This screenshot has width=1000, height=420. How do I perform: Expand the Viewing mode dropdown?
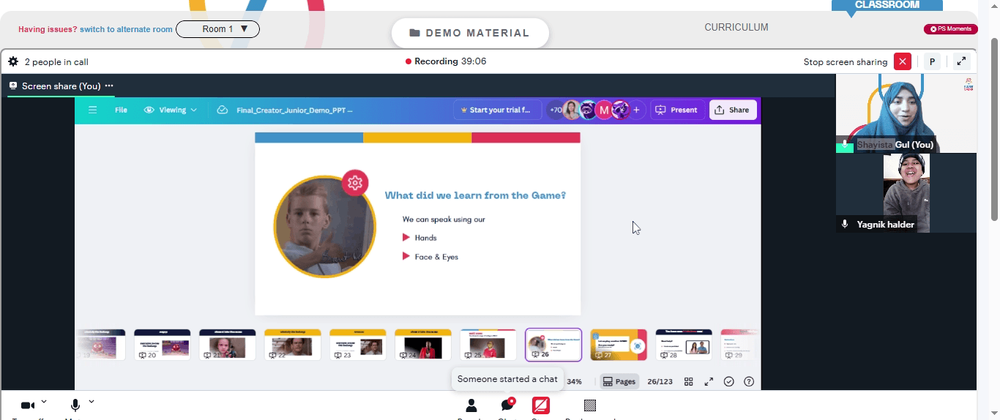tap(170, 110)
